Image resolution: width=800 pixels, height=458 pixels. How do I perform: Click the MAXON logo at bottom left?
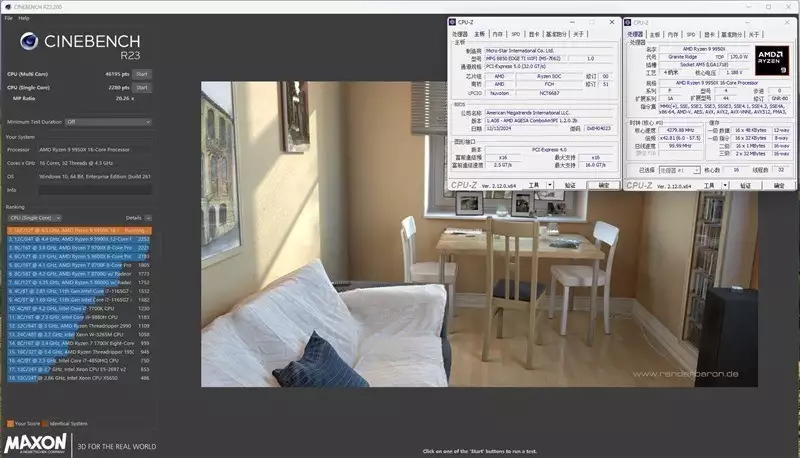35,443
